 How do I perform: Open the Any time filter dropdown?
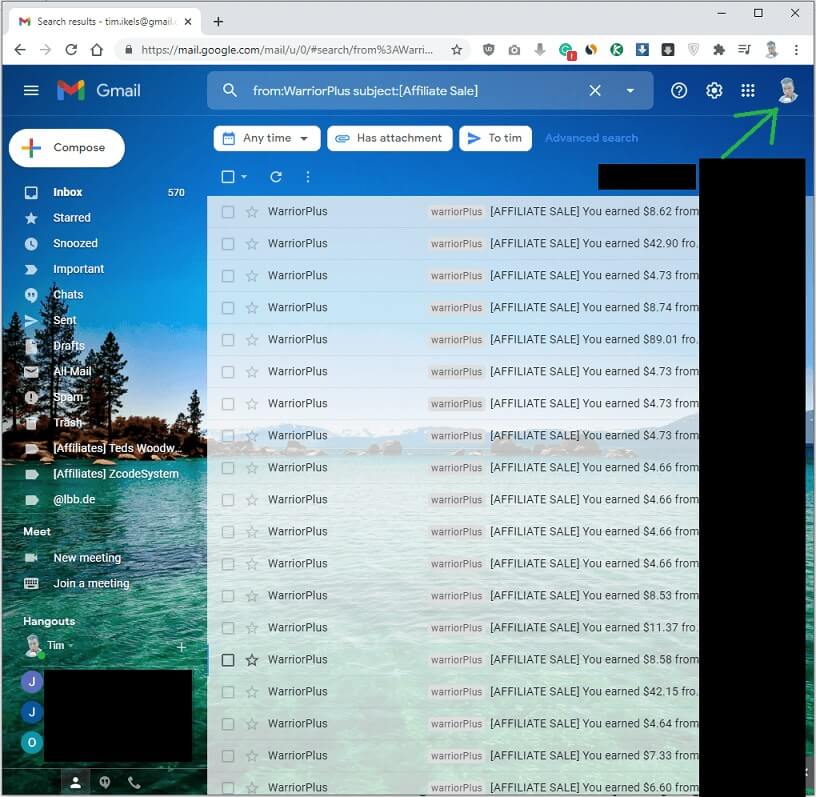pos(266,138)
